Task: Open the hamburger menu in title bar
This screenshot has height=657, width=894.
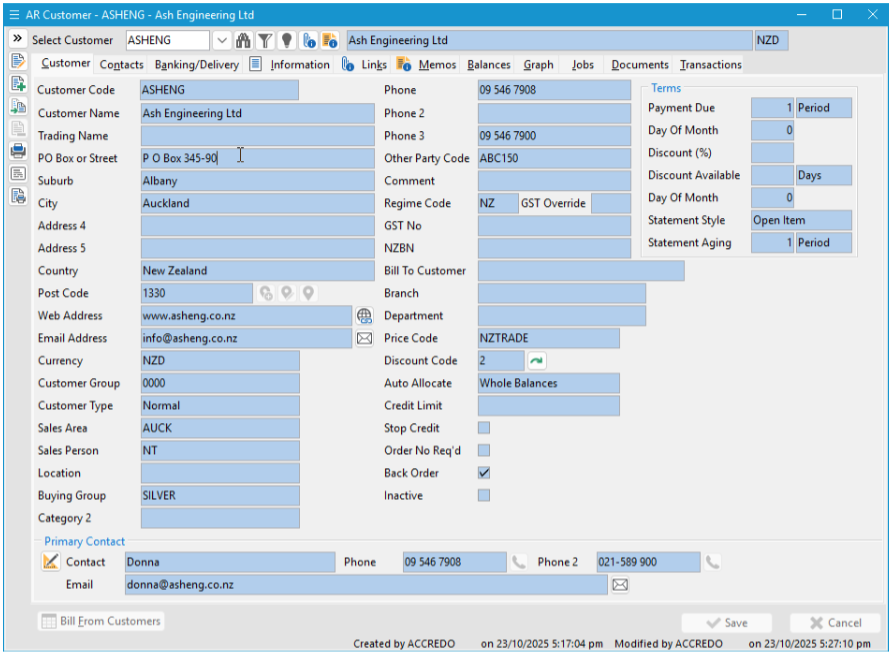Action: [x=14, y=15]
